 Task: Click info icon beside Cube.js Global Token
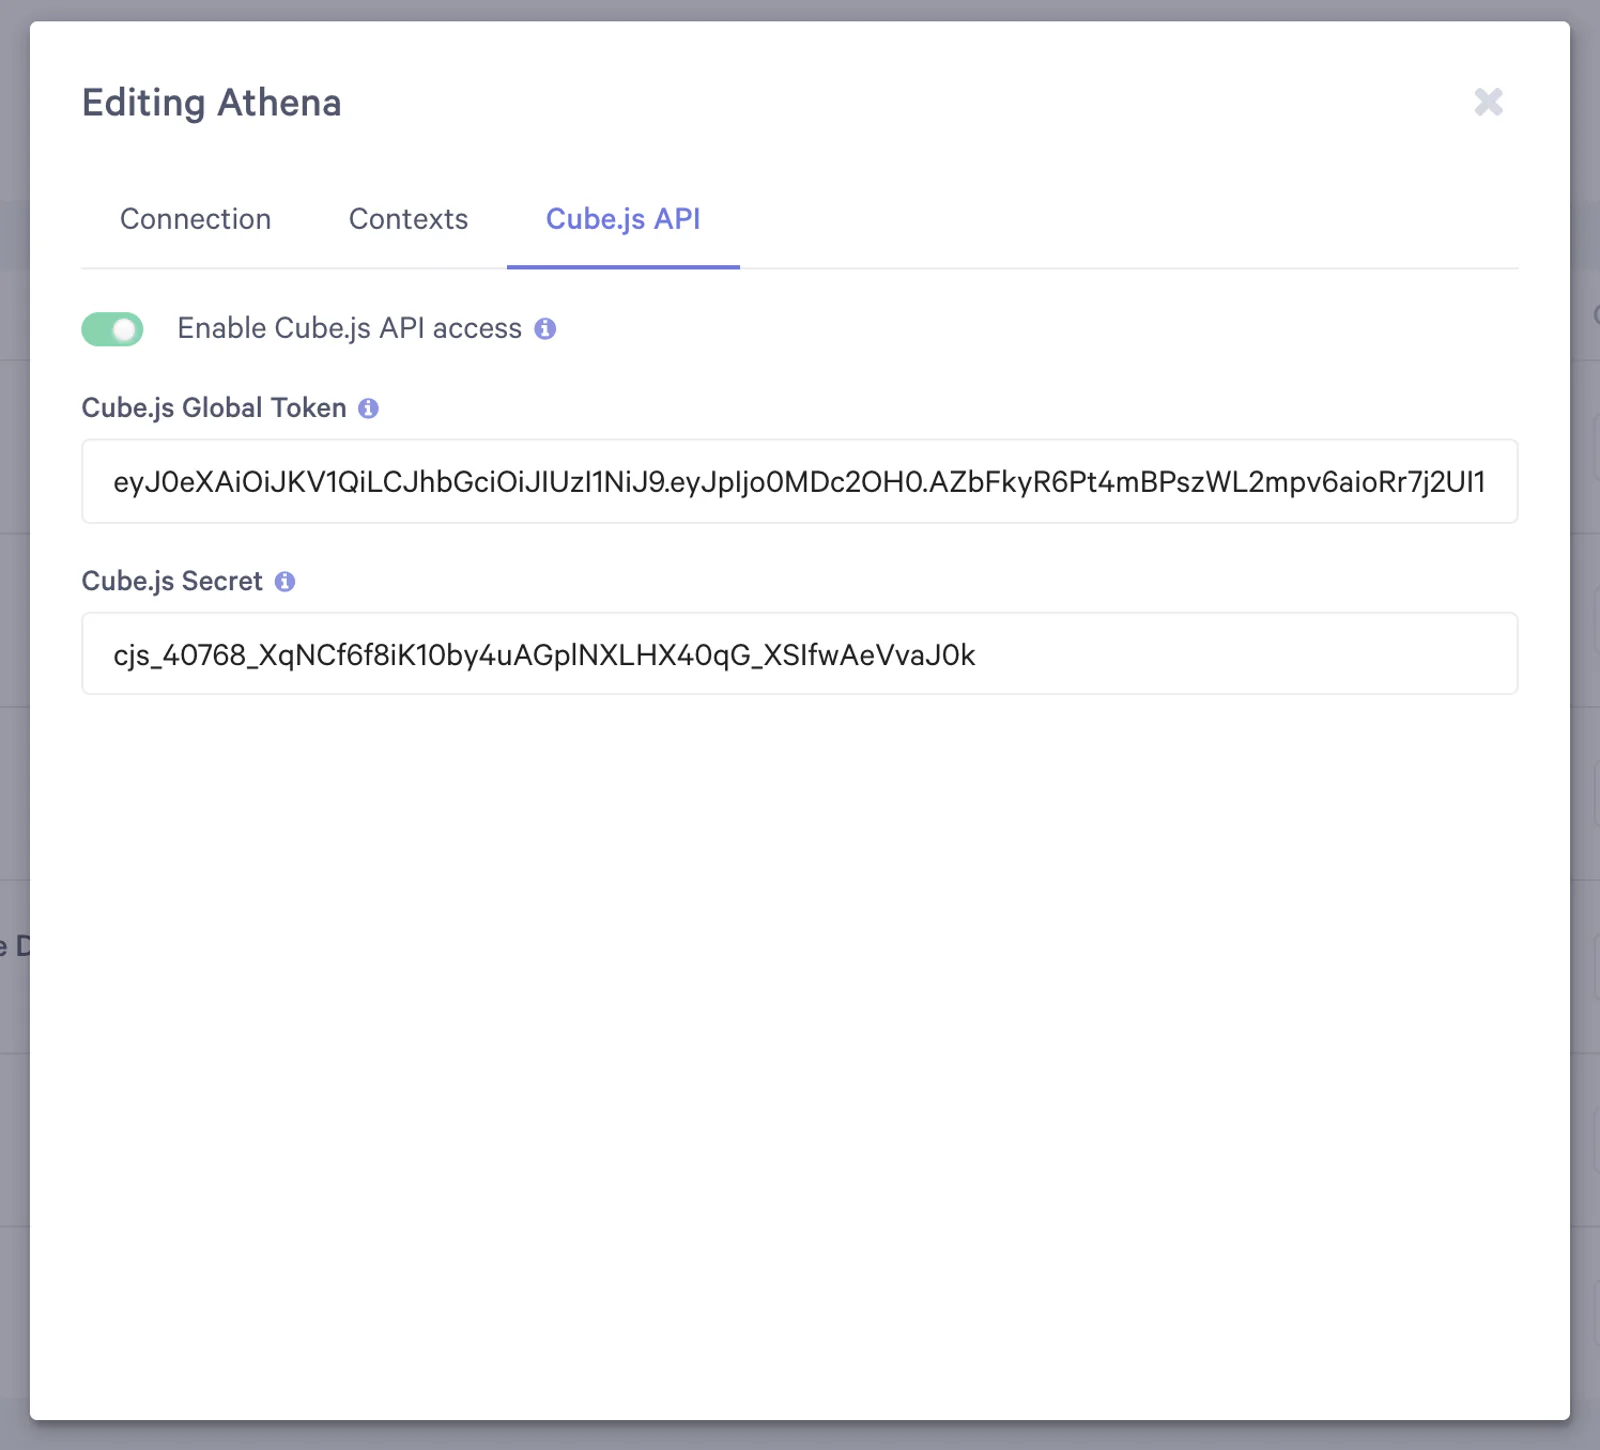[x=368, y=408]
